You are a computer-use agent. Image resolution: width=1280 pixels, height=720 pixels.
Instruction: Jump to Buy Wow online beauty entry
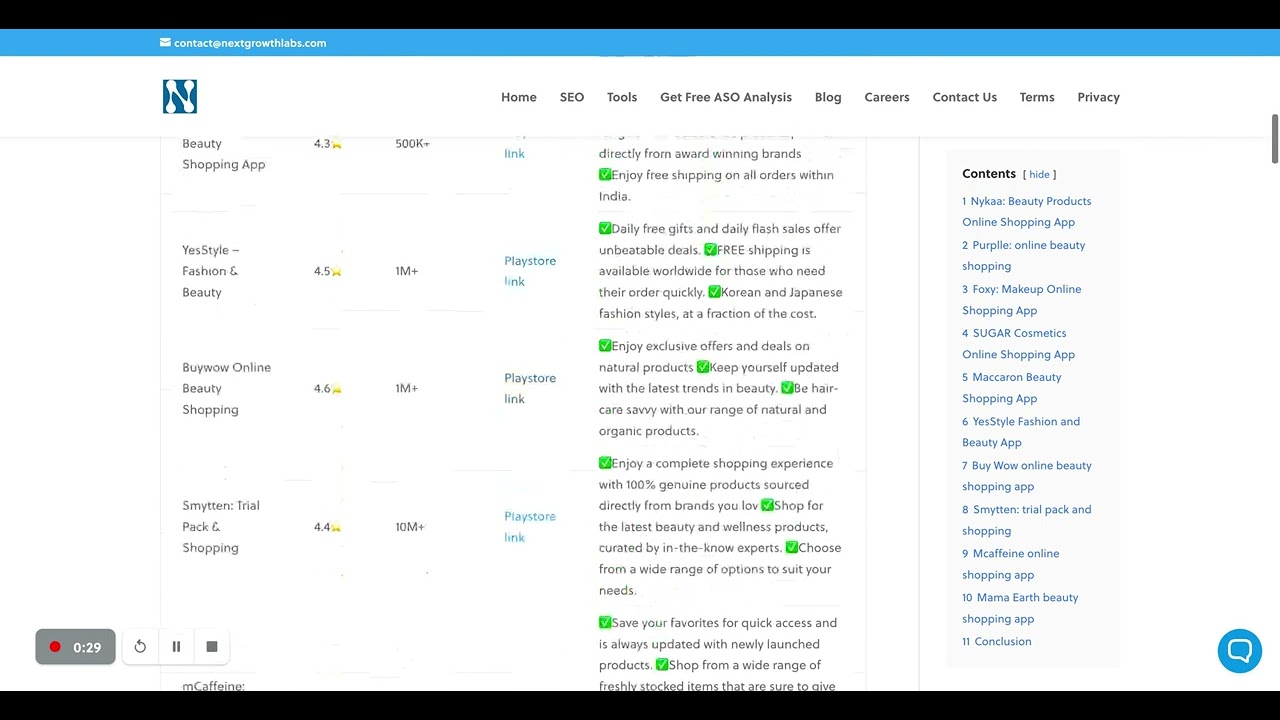pos(1027,476)
